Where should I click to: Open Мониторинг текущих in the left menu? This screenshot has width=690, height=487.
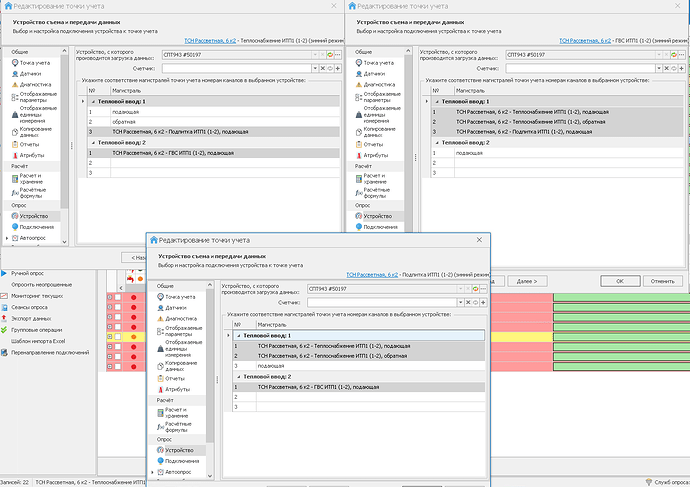coord(37,296)
